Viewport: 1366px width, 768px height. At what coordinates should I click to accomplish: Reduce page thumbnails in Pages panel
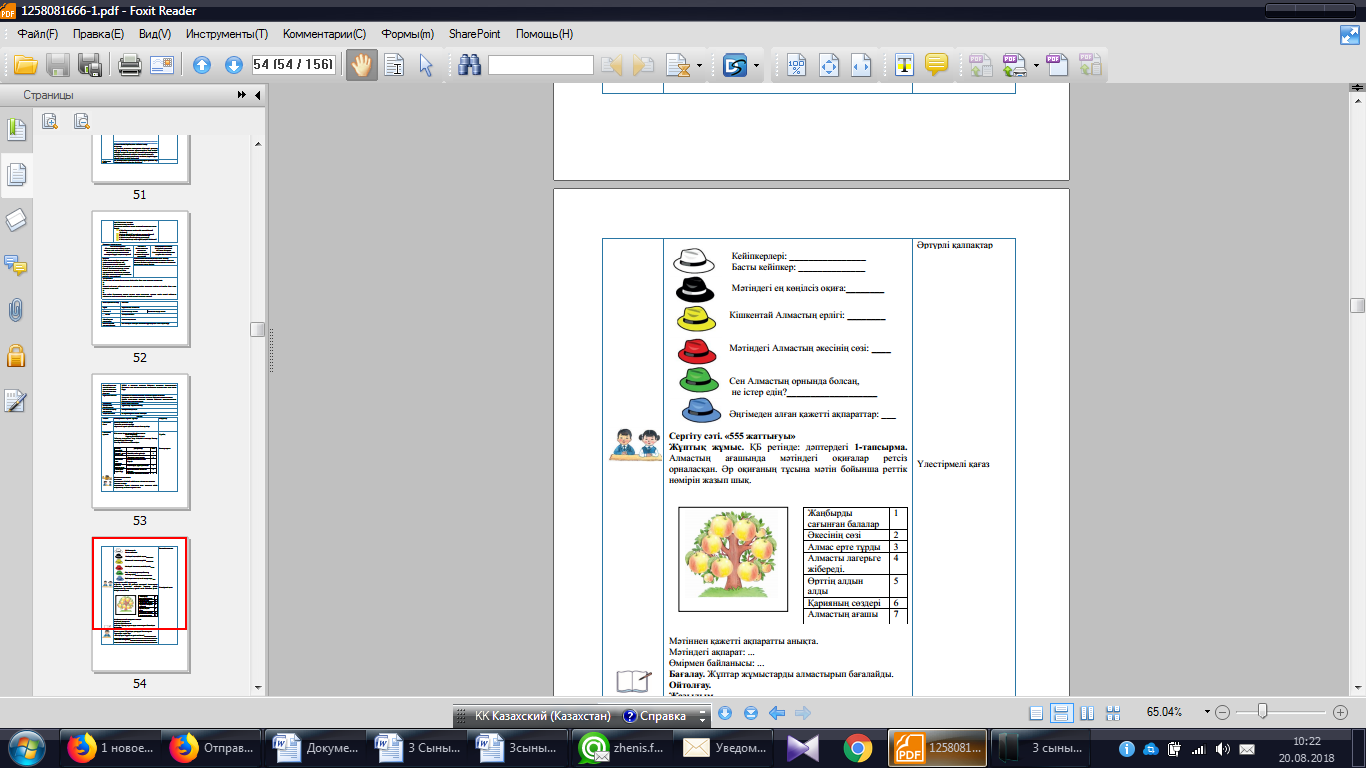82,121
